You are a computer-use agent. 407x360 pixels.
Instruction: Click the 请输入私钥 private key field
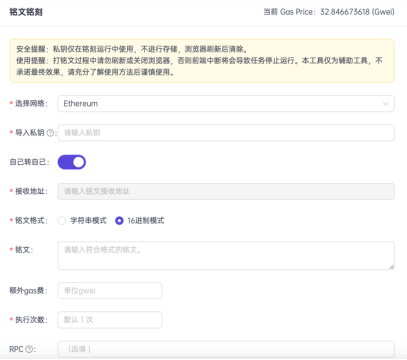(226, 133)
